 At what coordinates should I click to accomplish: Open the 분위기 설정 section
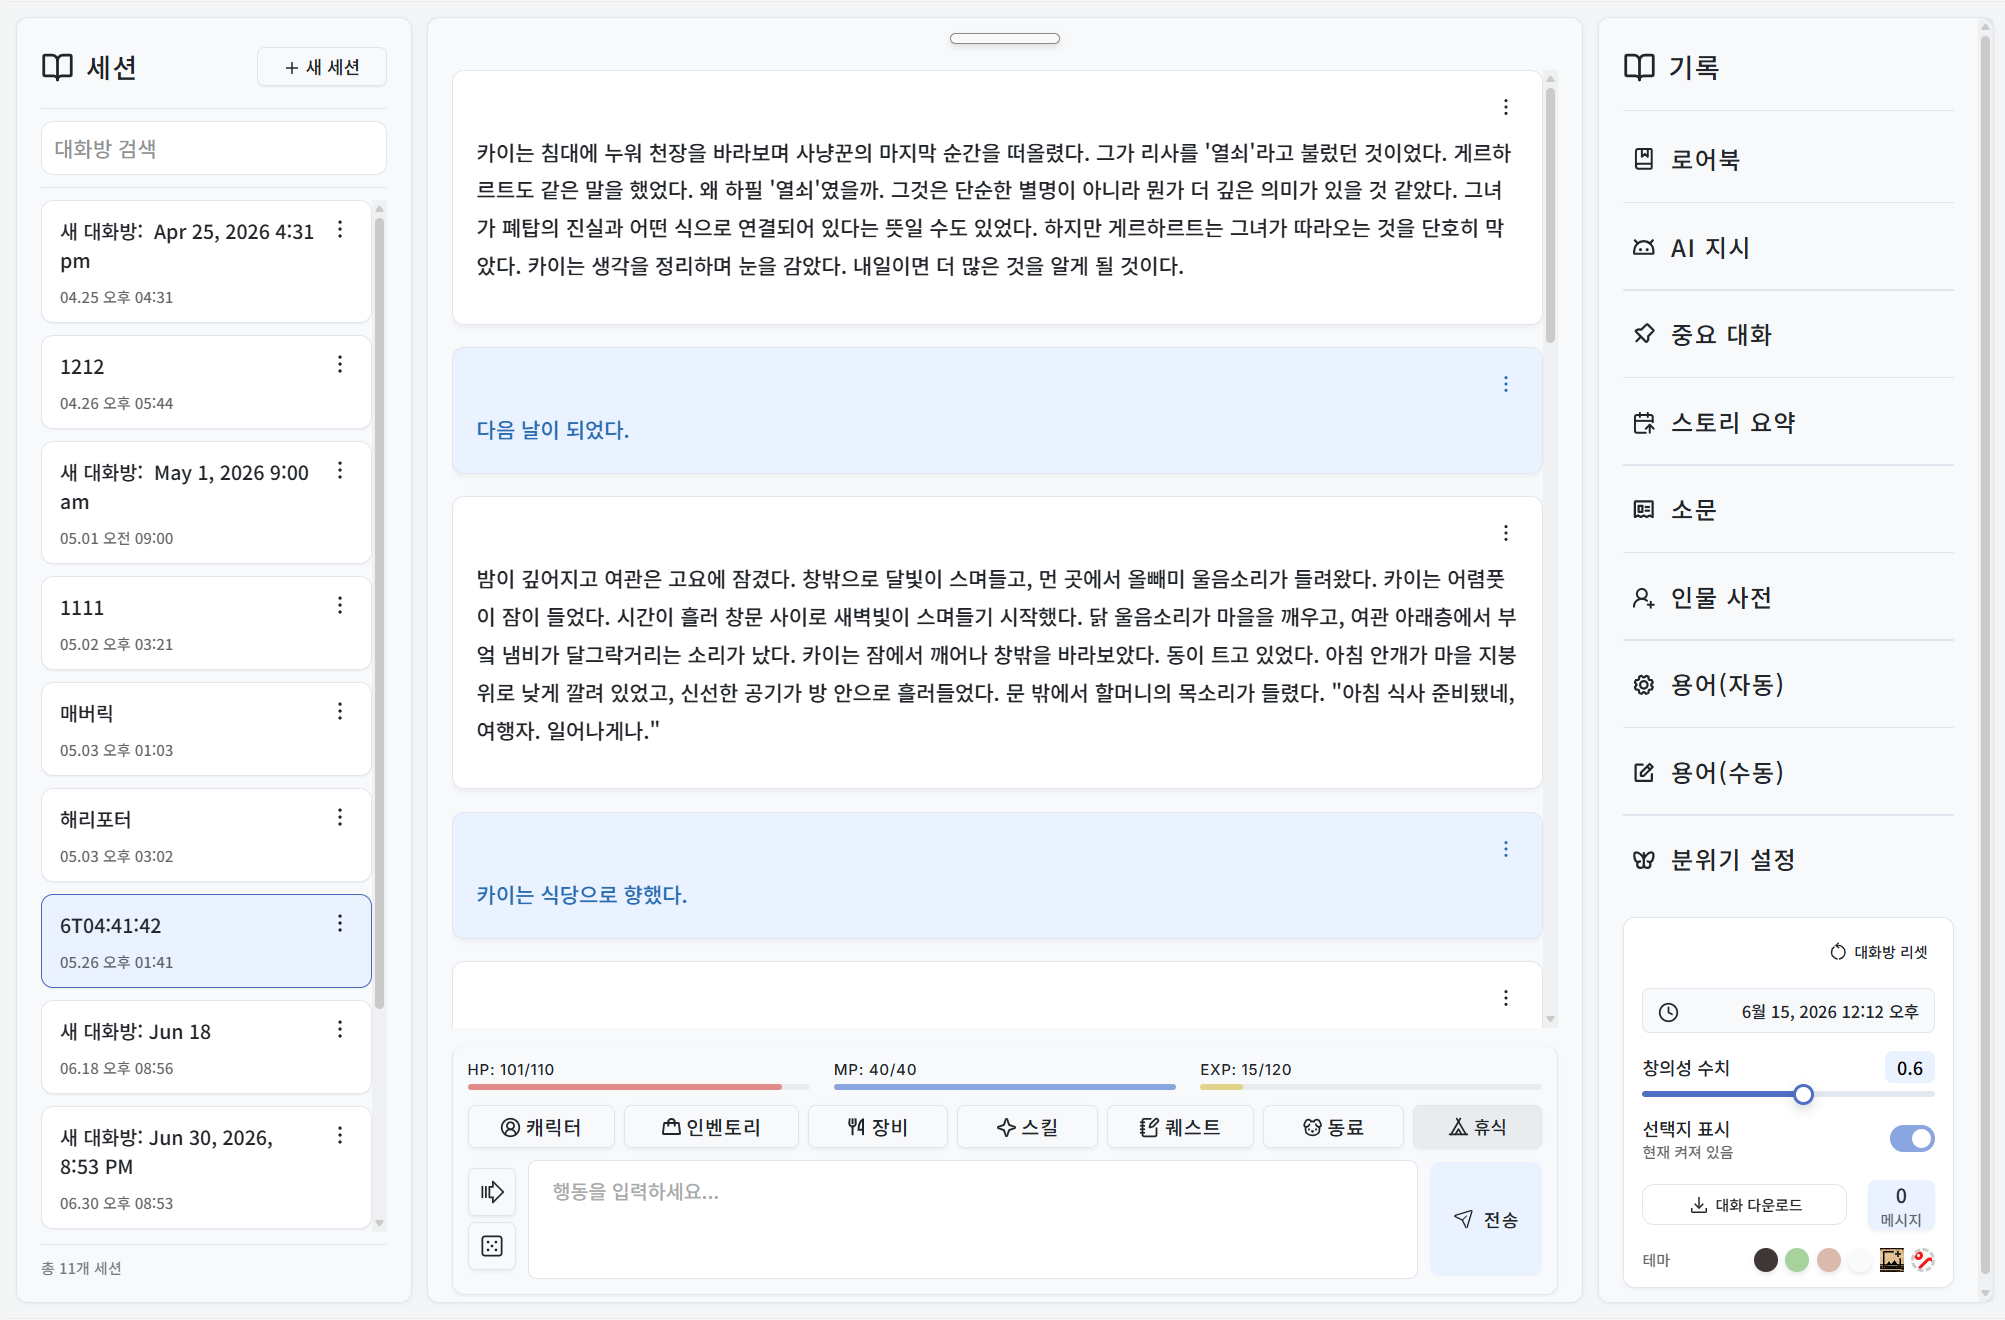click(x=1788, y=860)
